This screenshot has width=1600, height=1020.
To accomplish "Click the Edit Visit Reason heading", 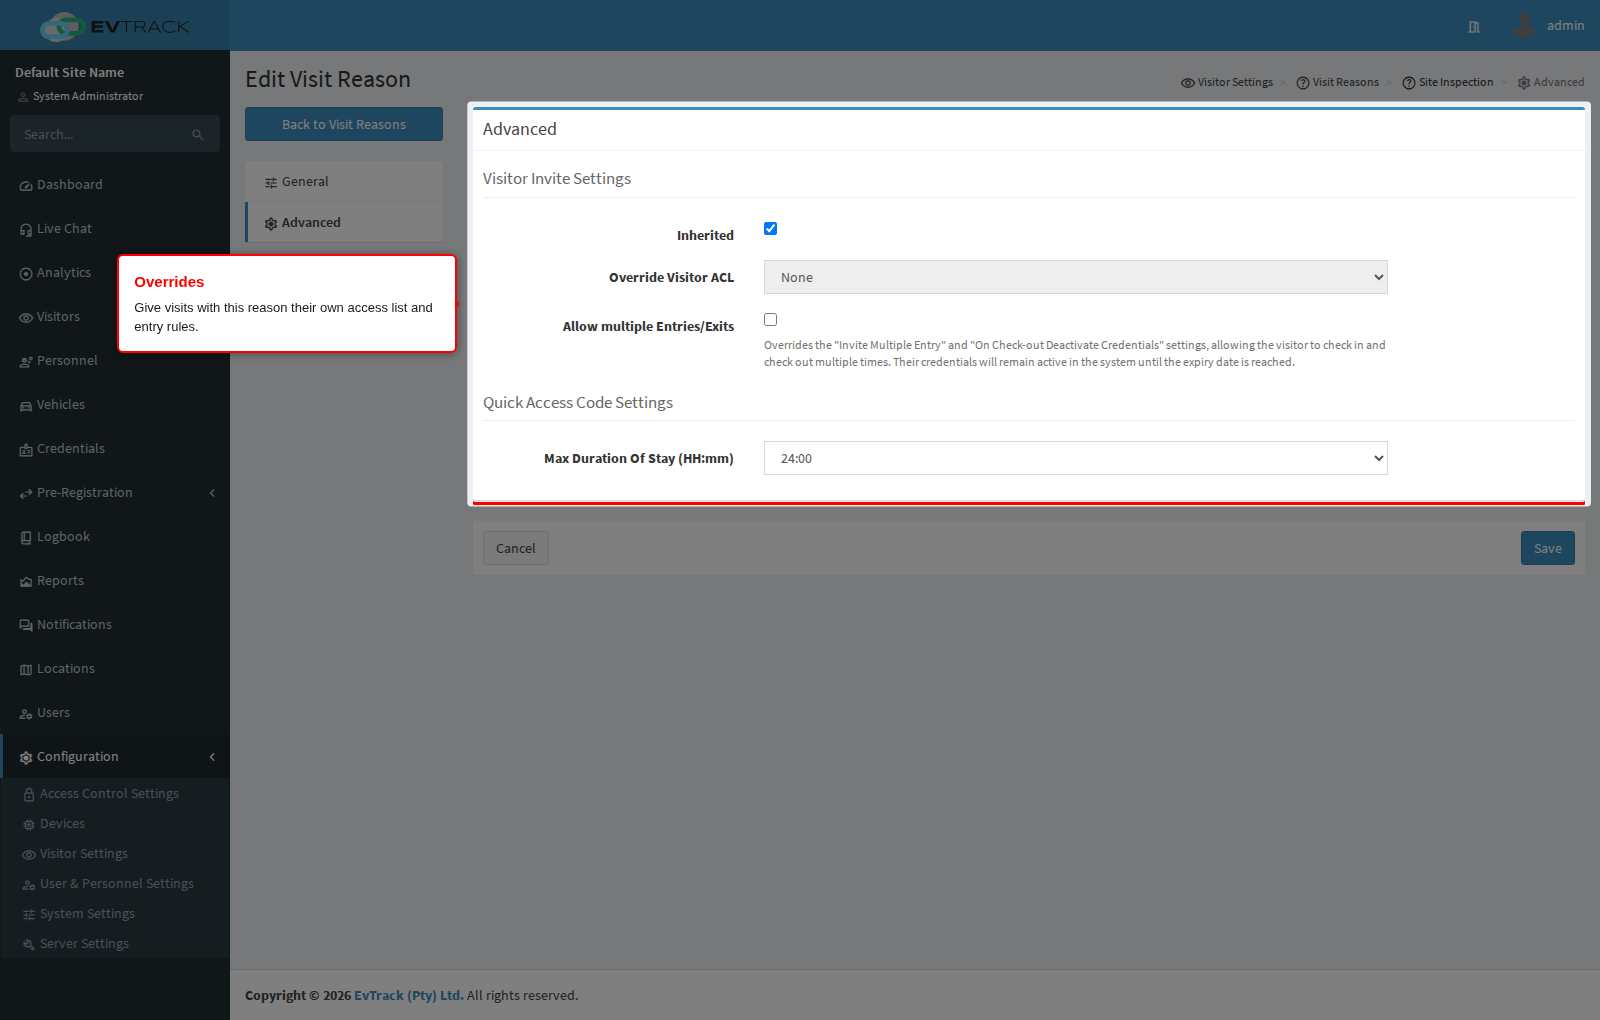I will click(328, 79).
